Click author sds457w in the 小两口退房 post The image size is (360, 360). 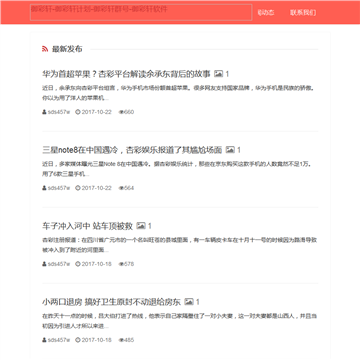coord(59,340)
